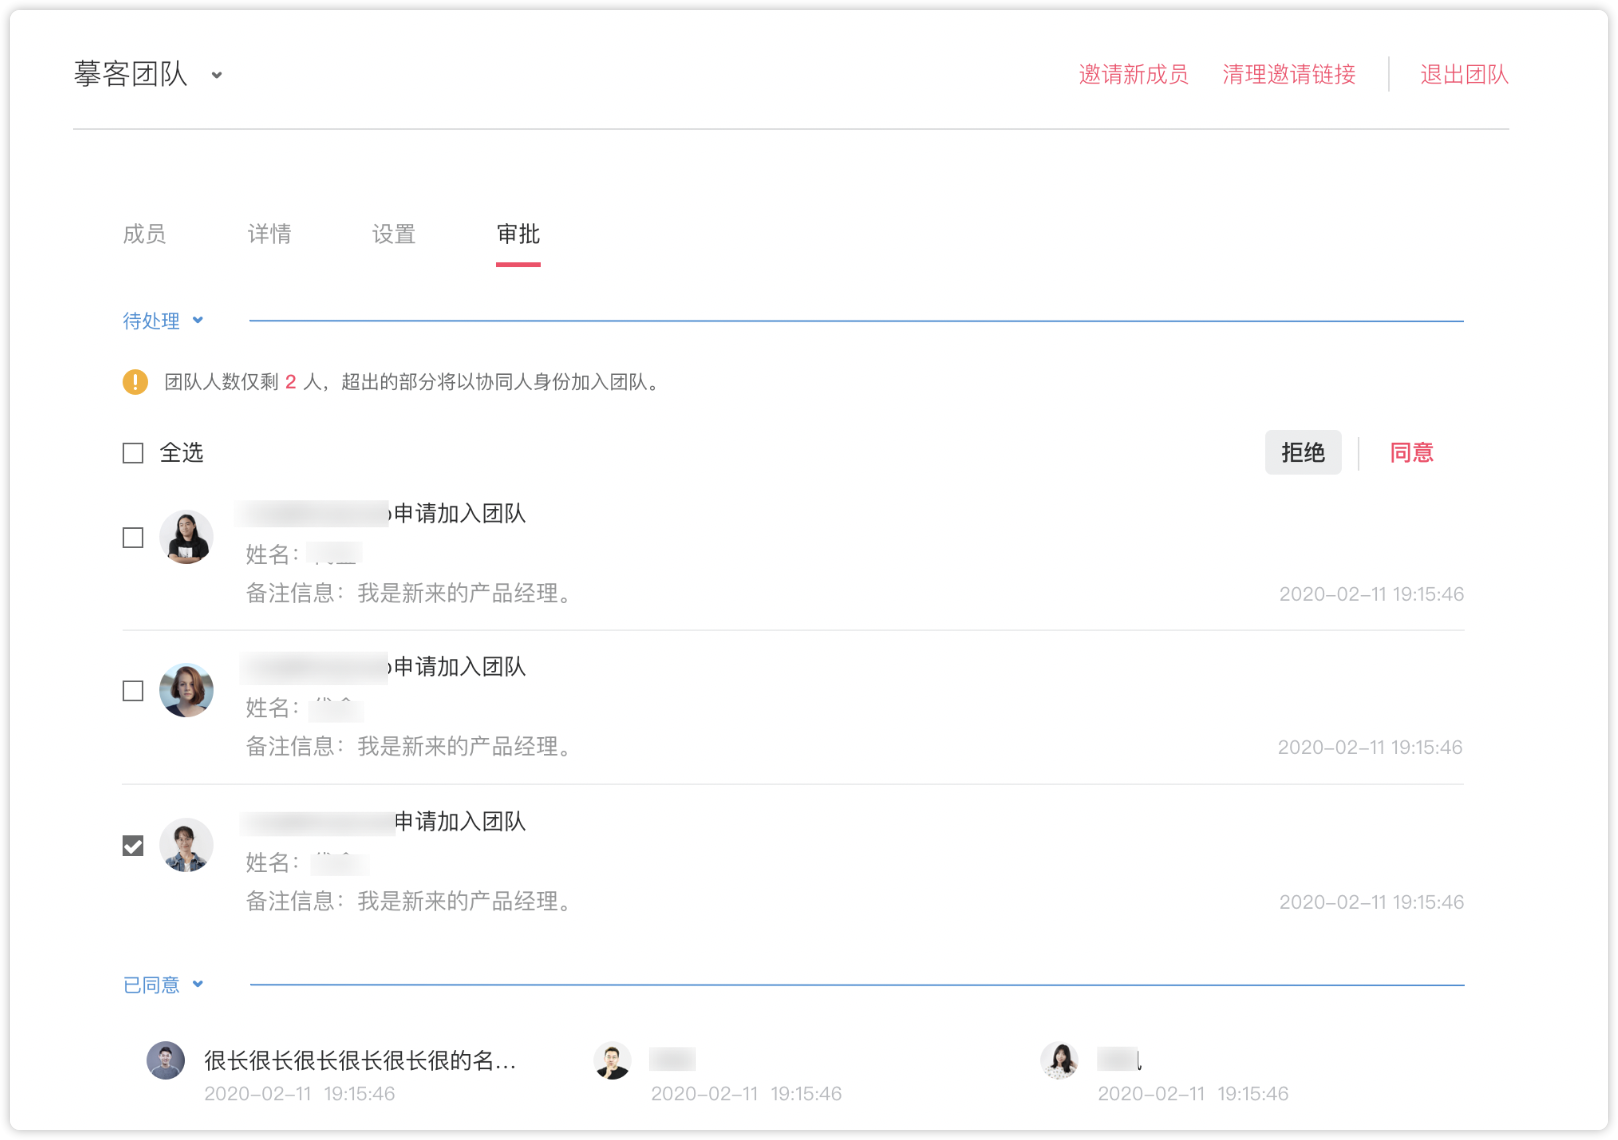Click avatar beside 很长很长 name

pyautogui.click(x=166, y=1060)
